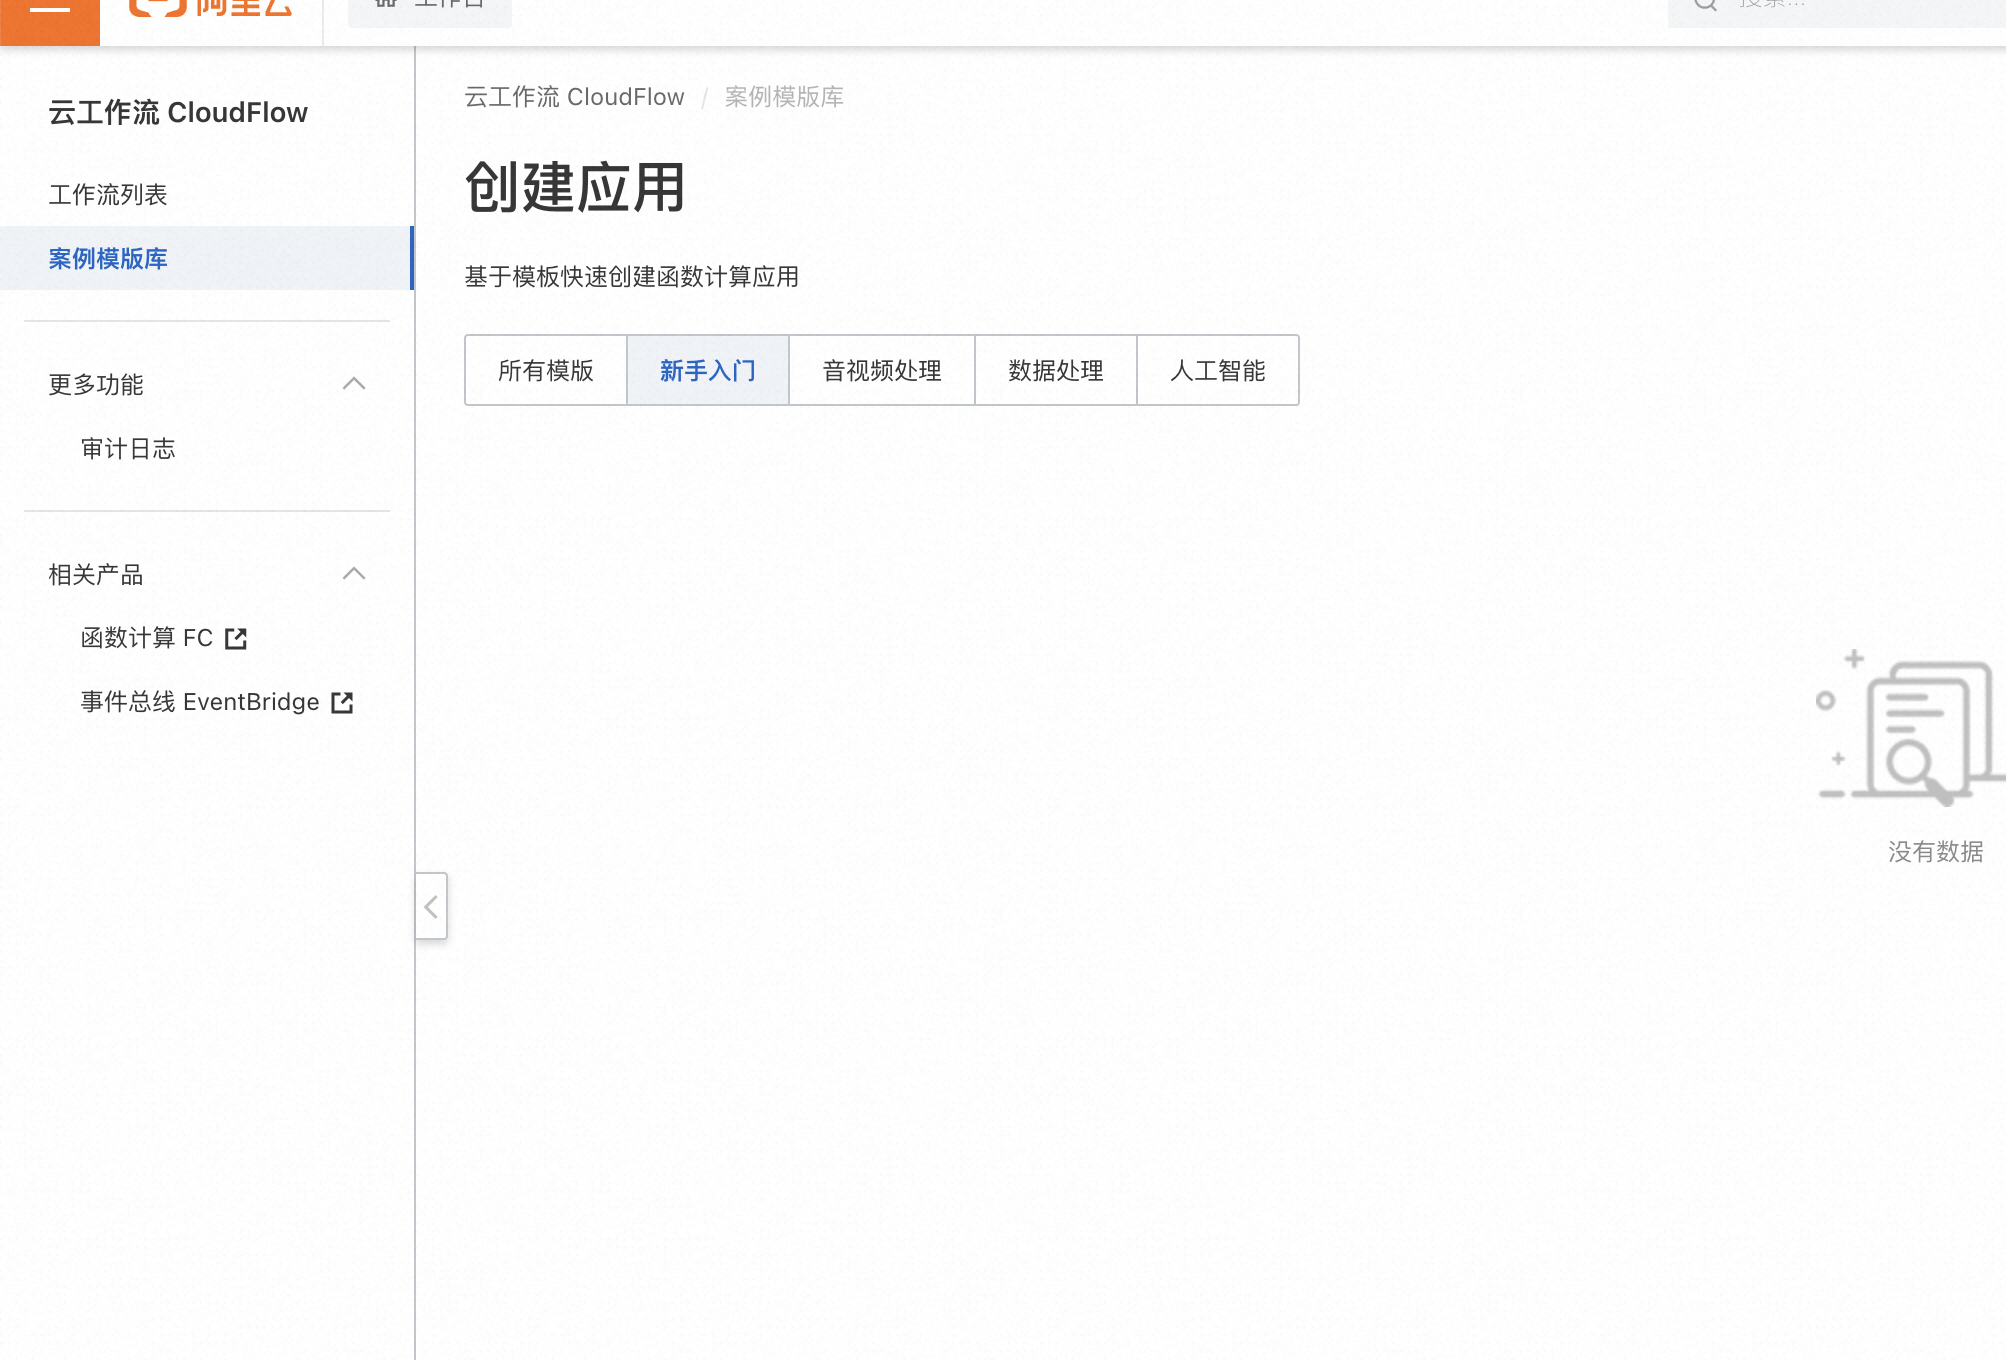This screenshot has height=1360, width=2006.
Task: Click the 基于模板快速创建函数计算应用 description
Action: click(x=632, y=277)
